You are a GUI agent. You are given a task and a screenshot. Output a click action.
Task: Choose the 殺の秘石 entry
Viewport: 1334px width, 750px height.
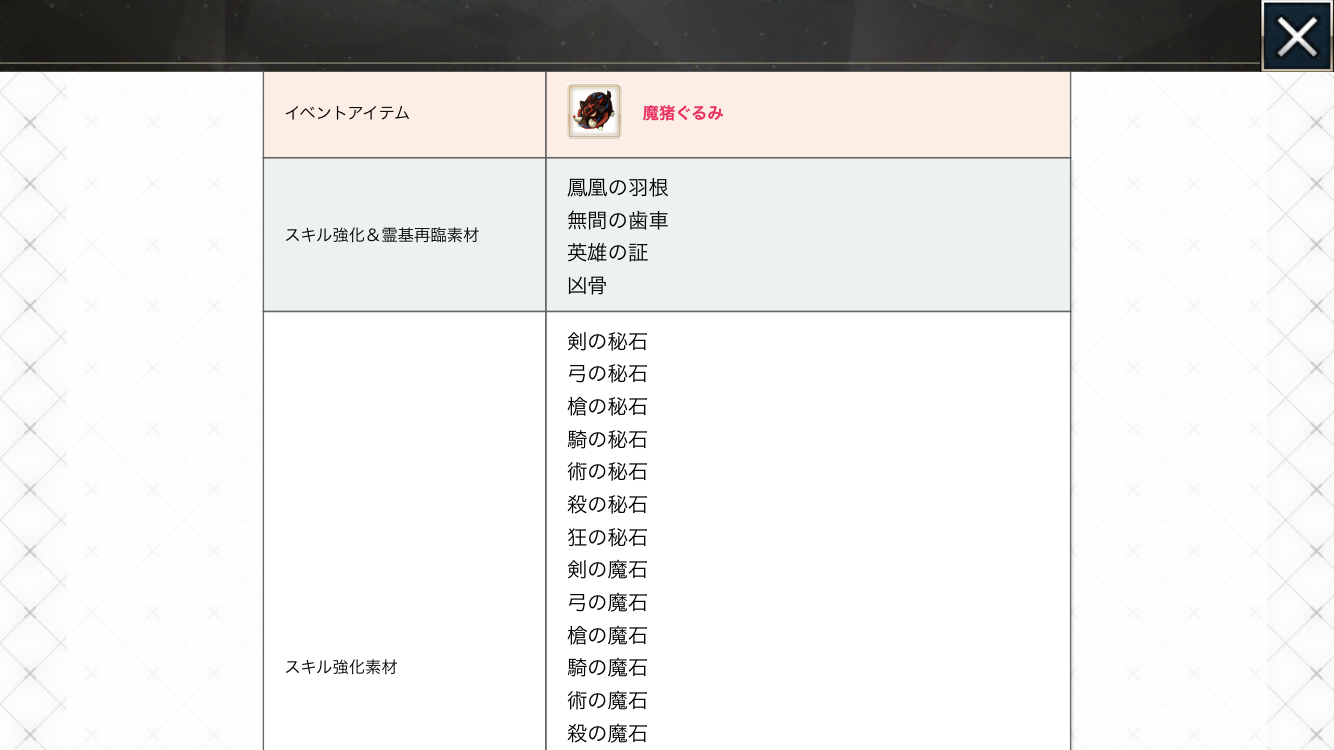(607, 505)
